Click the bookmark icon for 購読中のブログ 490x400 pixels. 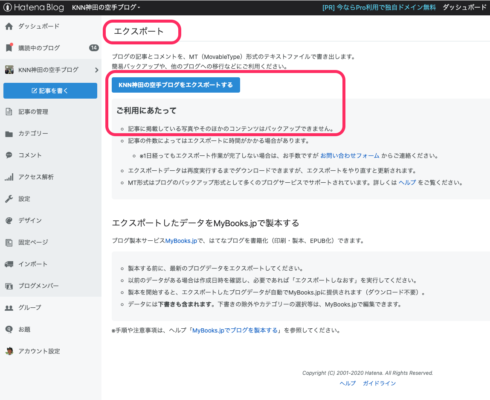9,48
